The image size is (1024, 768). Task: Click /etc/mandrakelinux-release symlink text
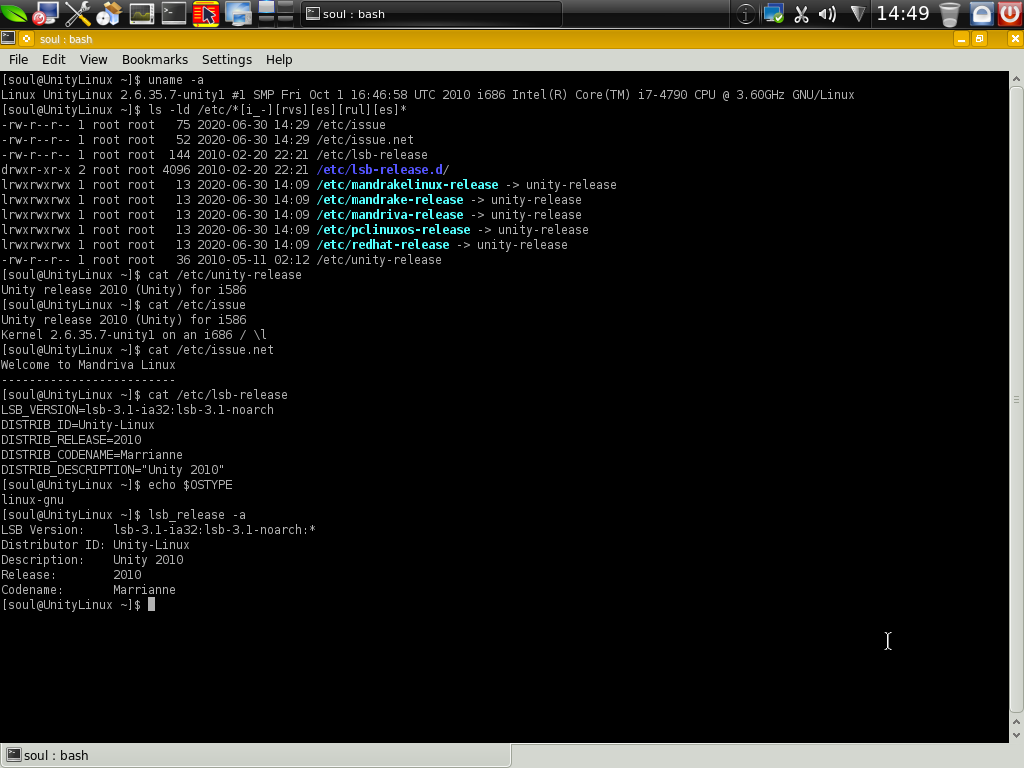click(x=408, y=185)
